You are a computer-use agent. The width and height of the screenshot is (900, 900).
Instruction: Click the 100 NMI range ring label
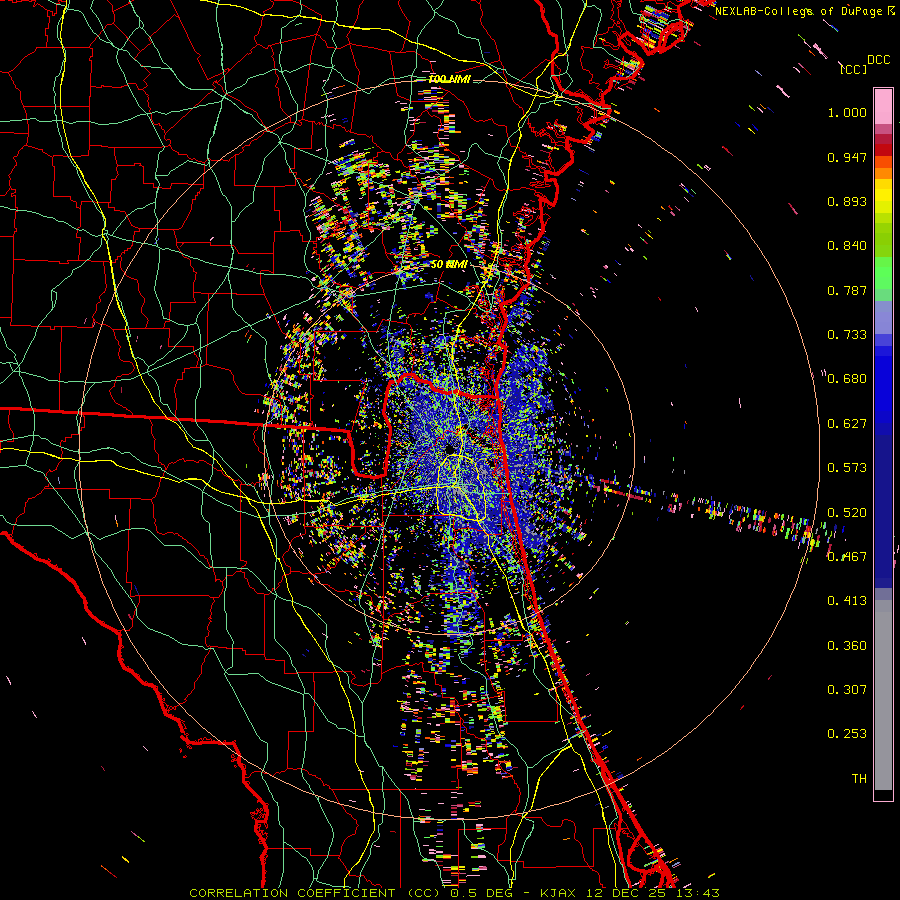(449, 79)
